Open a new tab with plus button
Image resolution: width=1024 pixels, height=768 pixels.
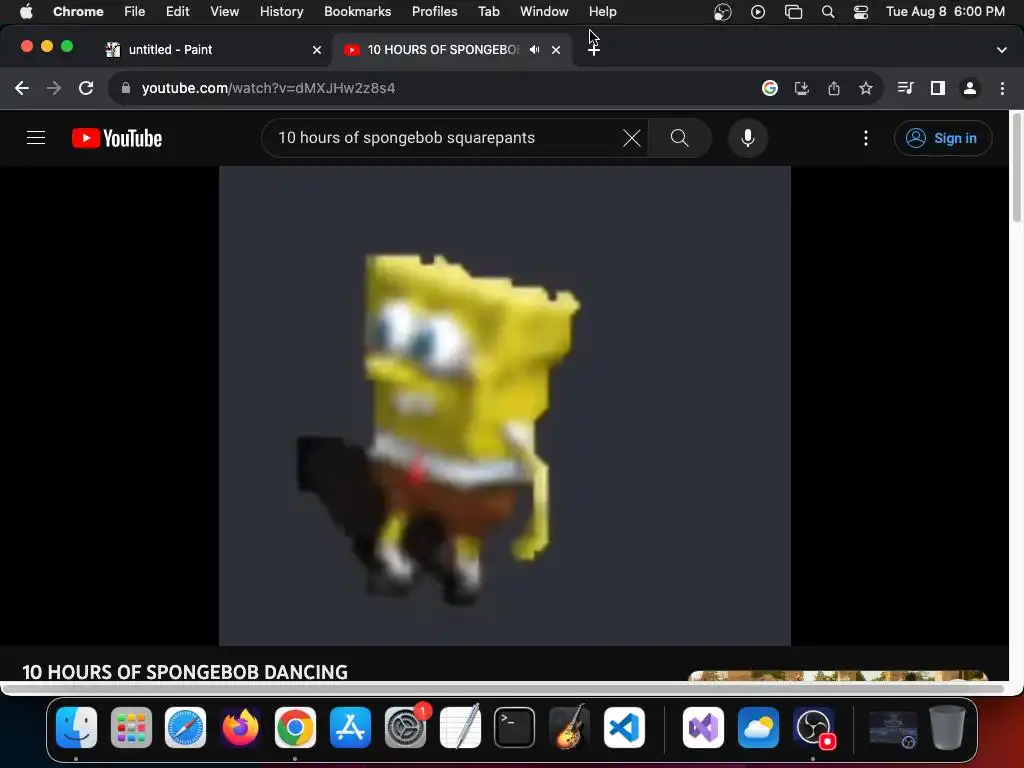click(x=594, y=50)
